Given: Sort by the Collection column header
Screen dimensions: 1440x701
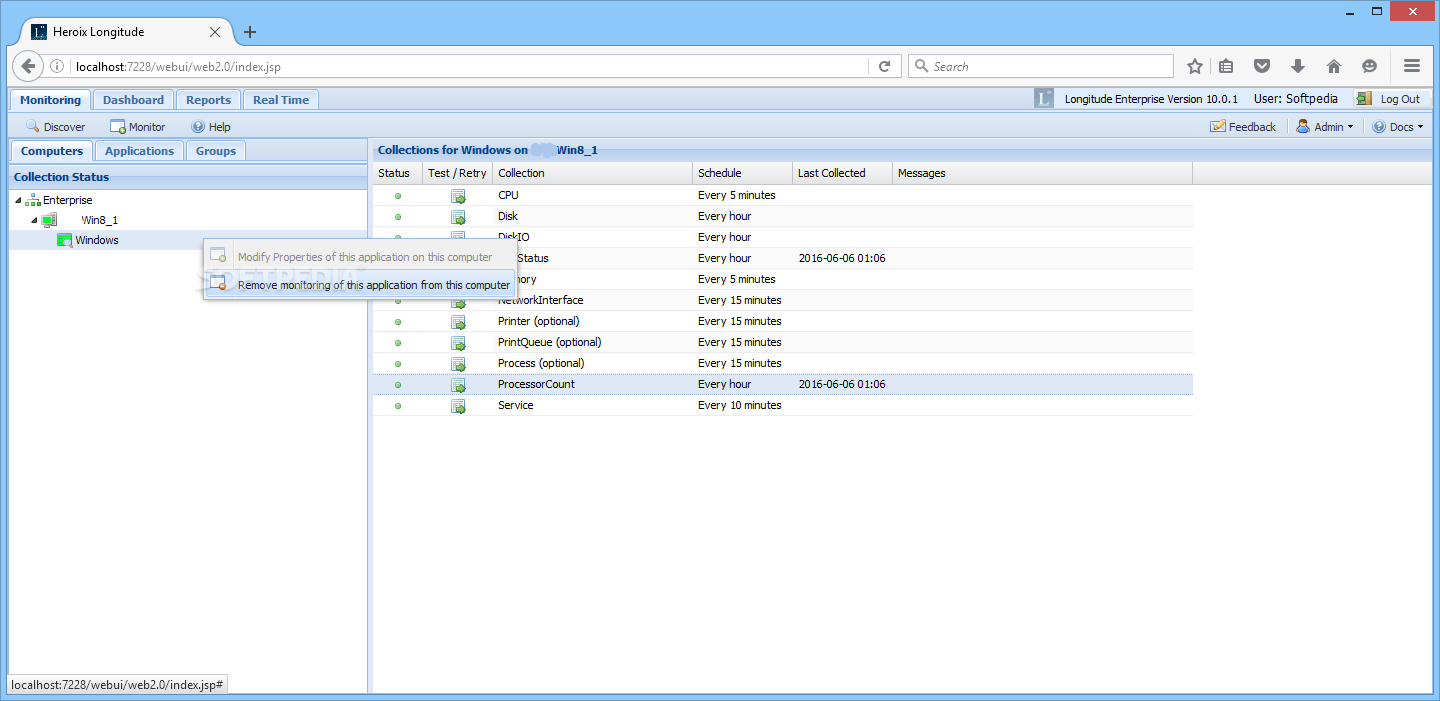Looking at the screenshot, I should point(592,173).
